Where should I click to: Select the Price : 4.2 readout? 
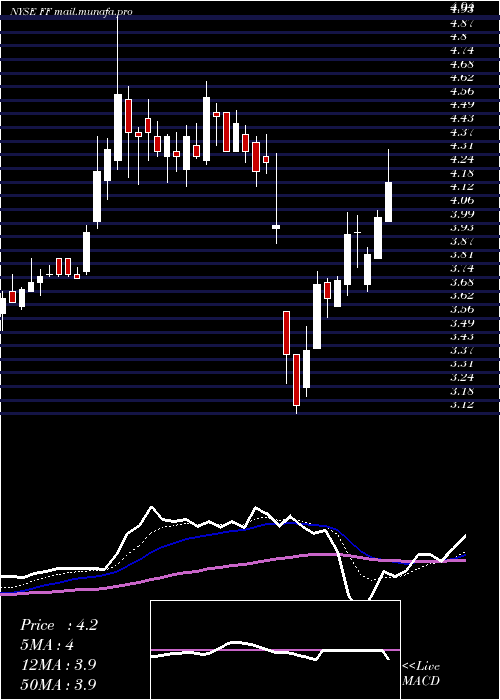point(58,625)
